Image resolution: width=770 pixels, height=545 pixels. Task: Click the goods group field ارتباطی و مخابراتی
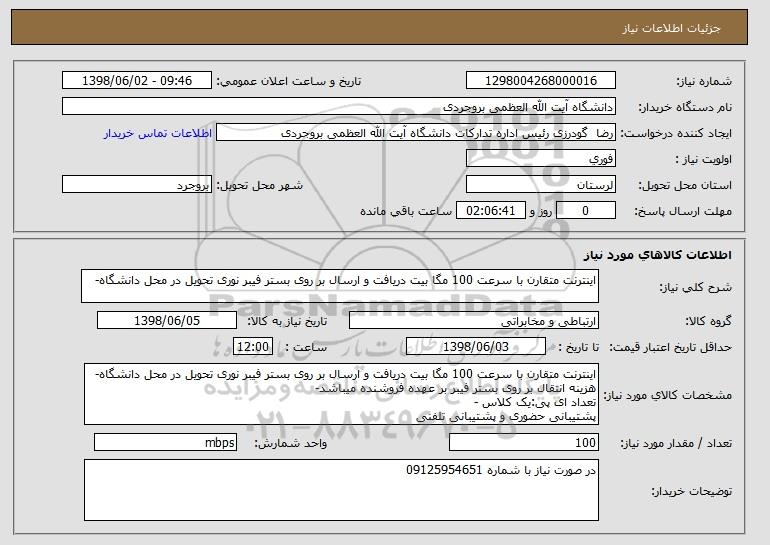pos(474,321)
